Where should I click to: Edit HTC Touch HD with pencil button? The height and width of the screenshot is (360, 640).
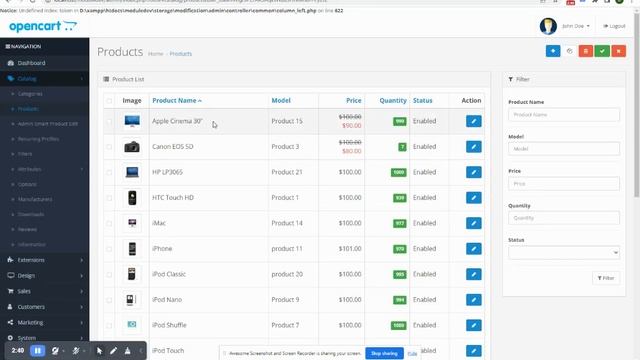pos(473,198)
